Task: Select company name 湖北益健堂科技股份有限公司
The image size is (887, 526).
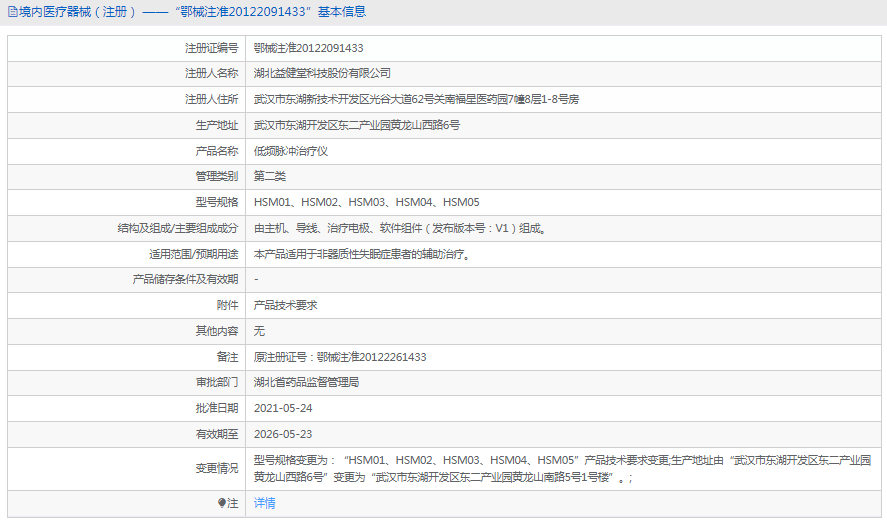Action: [322, 73]
